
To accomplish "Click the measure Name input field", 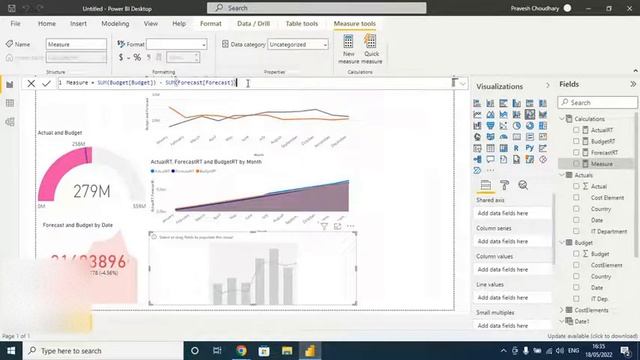I will pyautogui.click(x=76, y=44).
